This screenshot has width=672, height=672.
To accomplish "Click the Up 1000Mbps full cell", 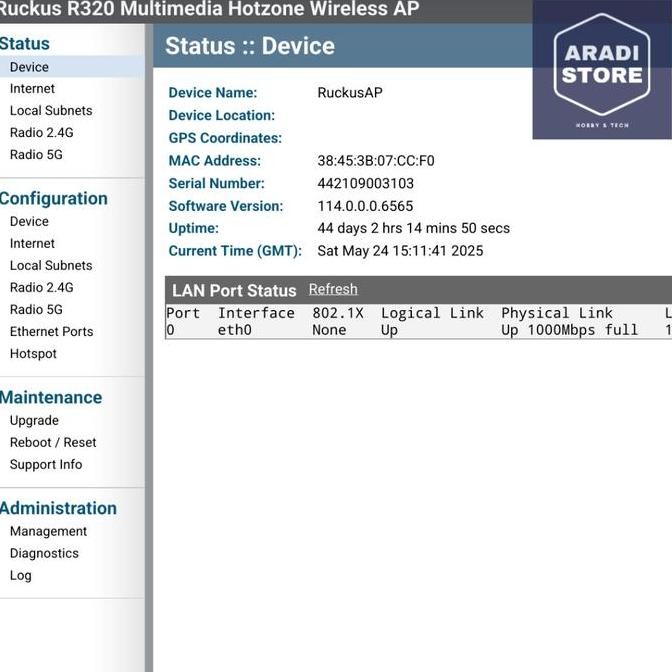I will click(x=570, y=330).
